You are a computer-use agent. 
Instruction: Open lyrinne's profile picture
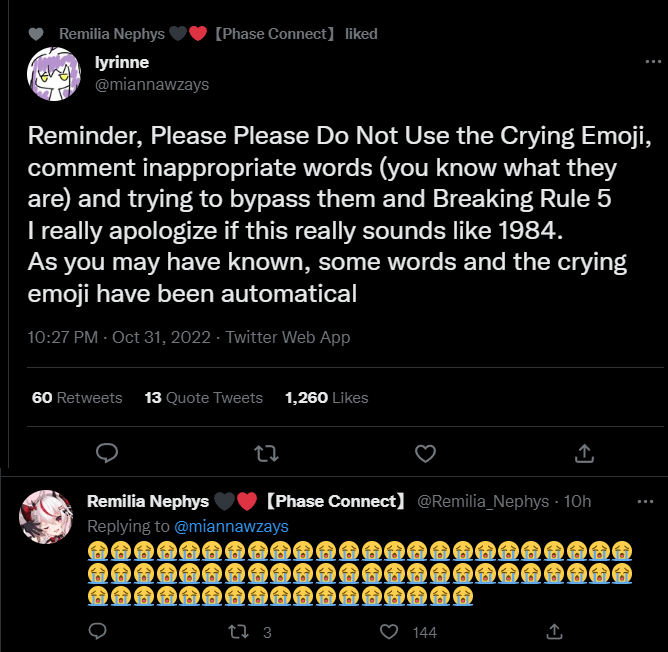[51, 75]
